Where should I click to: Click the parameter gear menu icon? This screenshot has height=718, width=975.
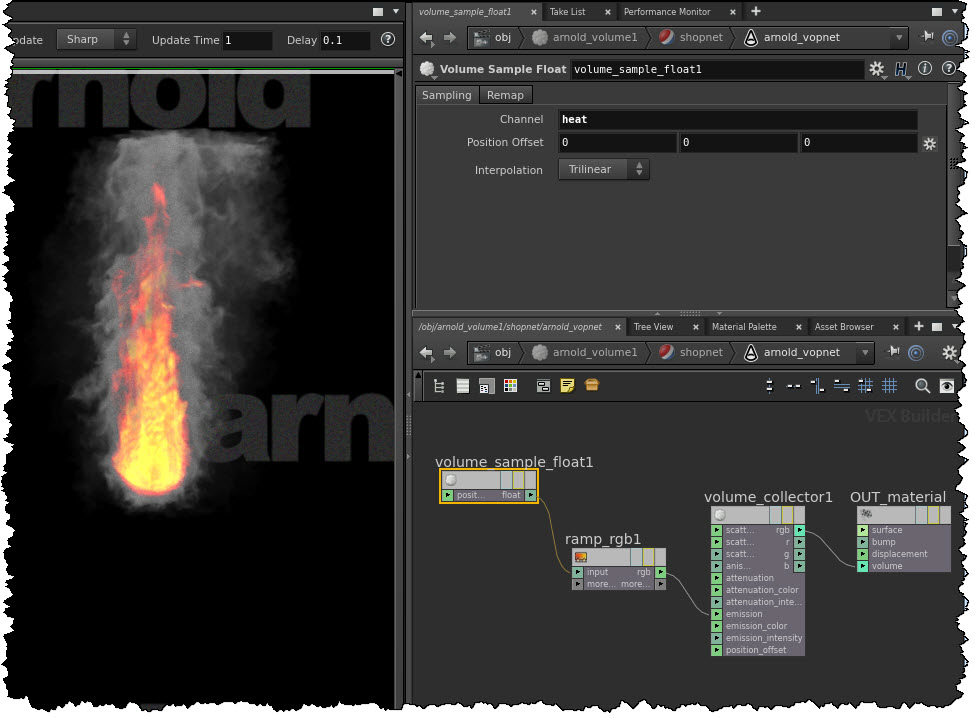[x=877, y=69]
